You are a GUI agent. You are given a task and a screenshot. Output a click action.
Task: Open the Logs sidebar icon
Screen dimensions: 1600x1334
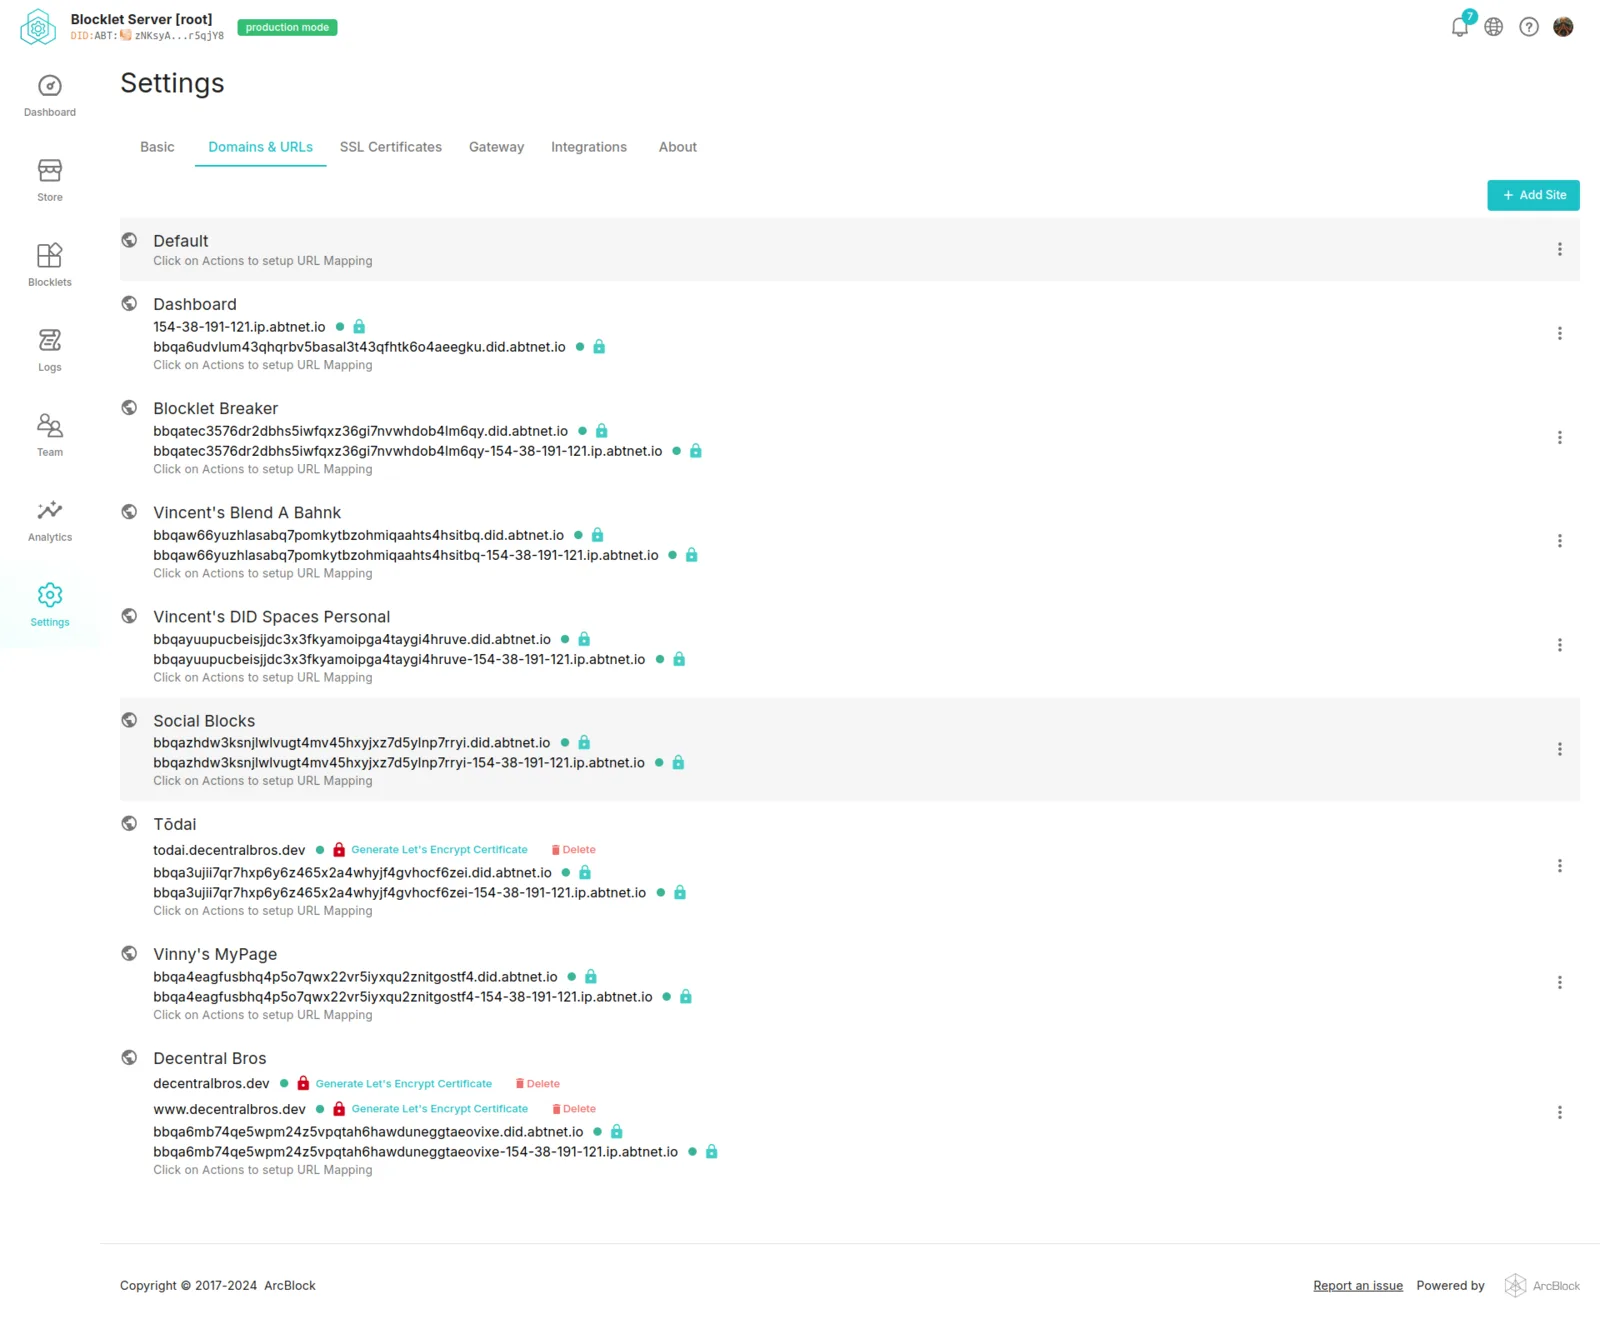(x=50, y=341)
